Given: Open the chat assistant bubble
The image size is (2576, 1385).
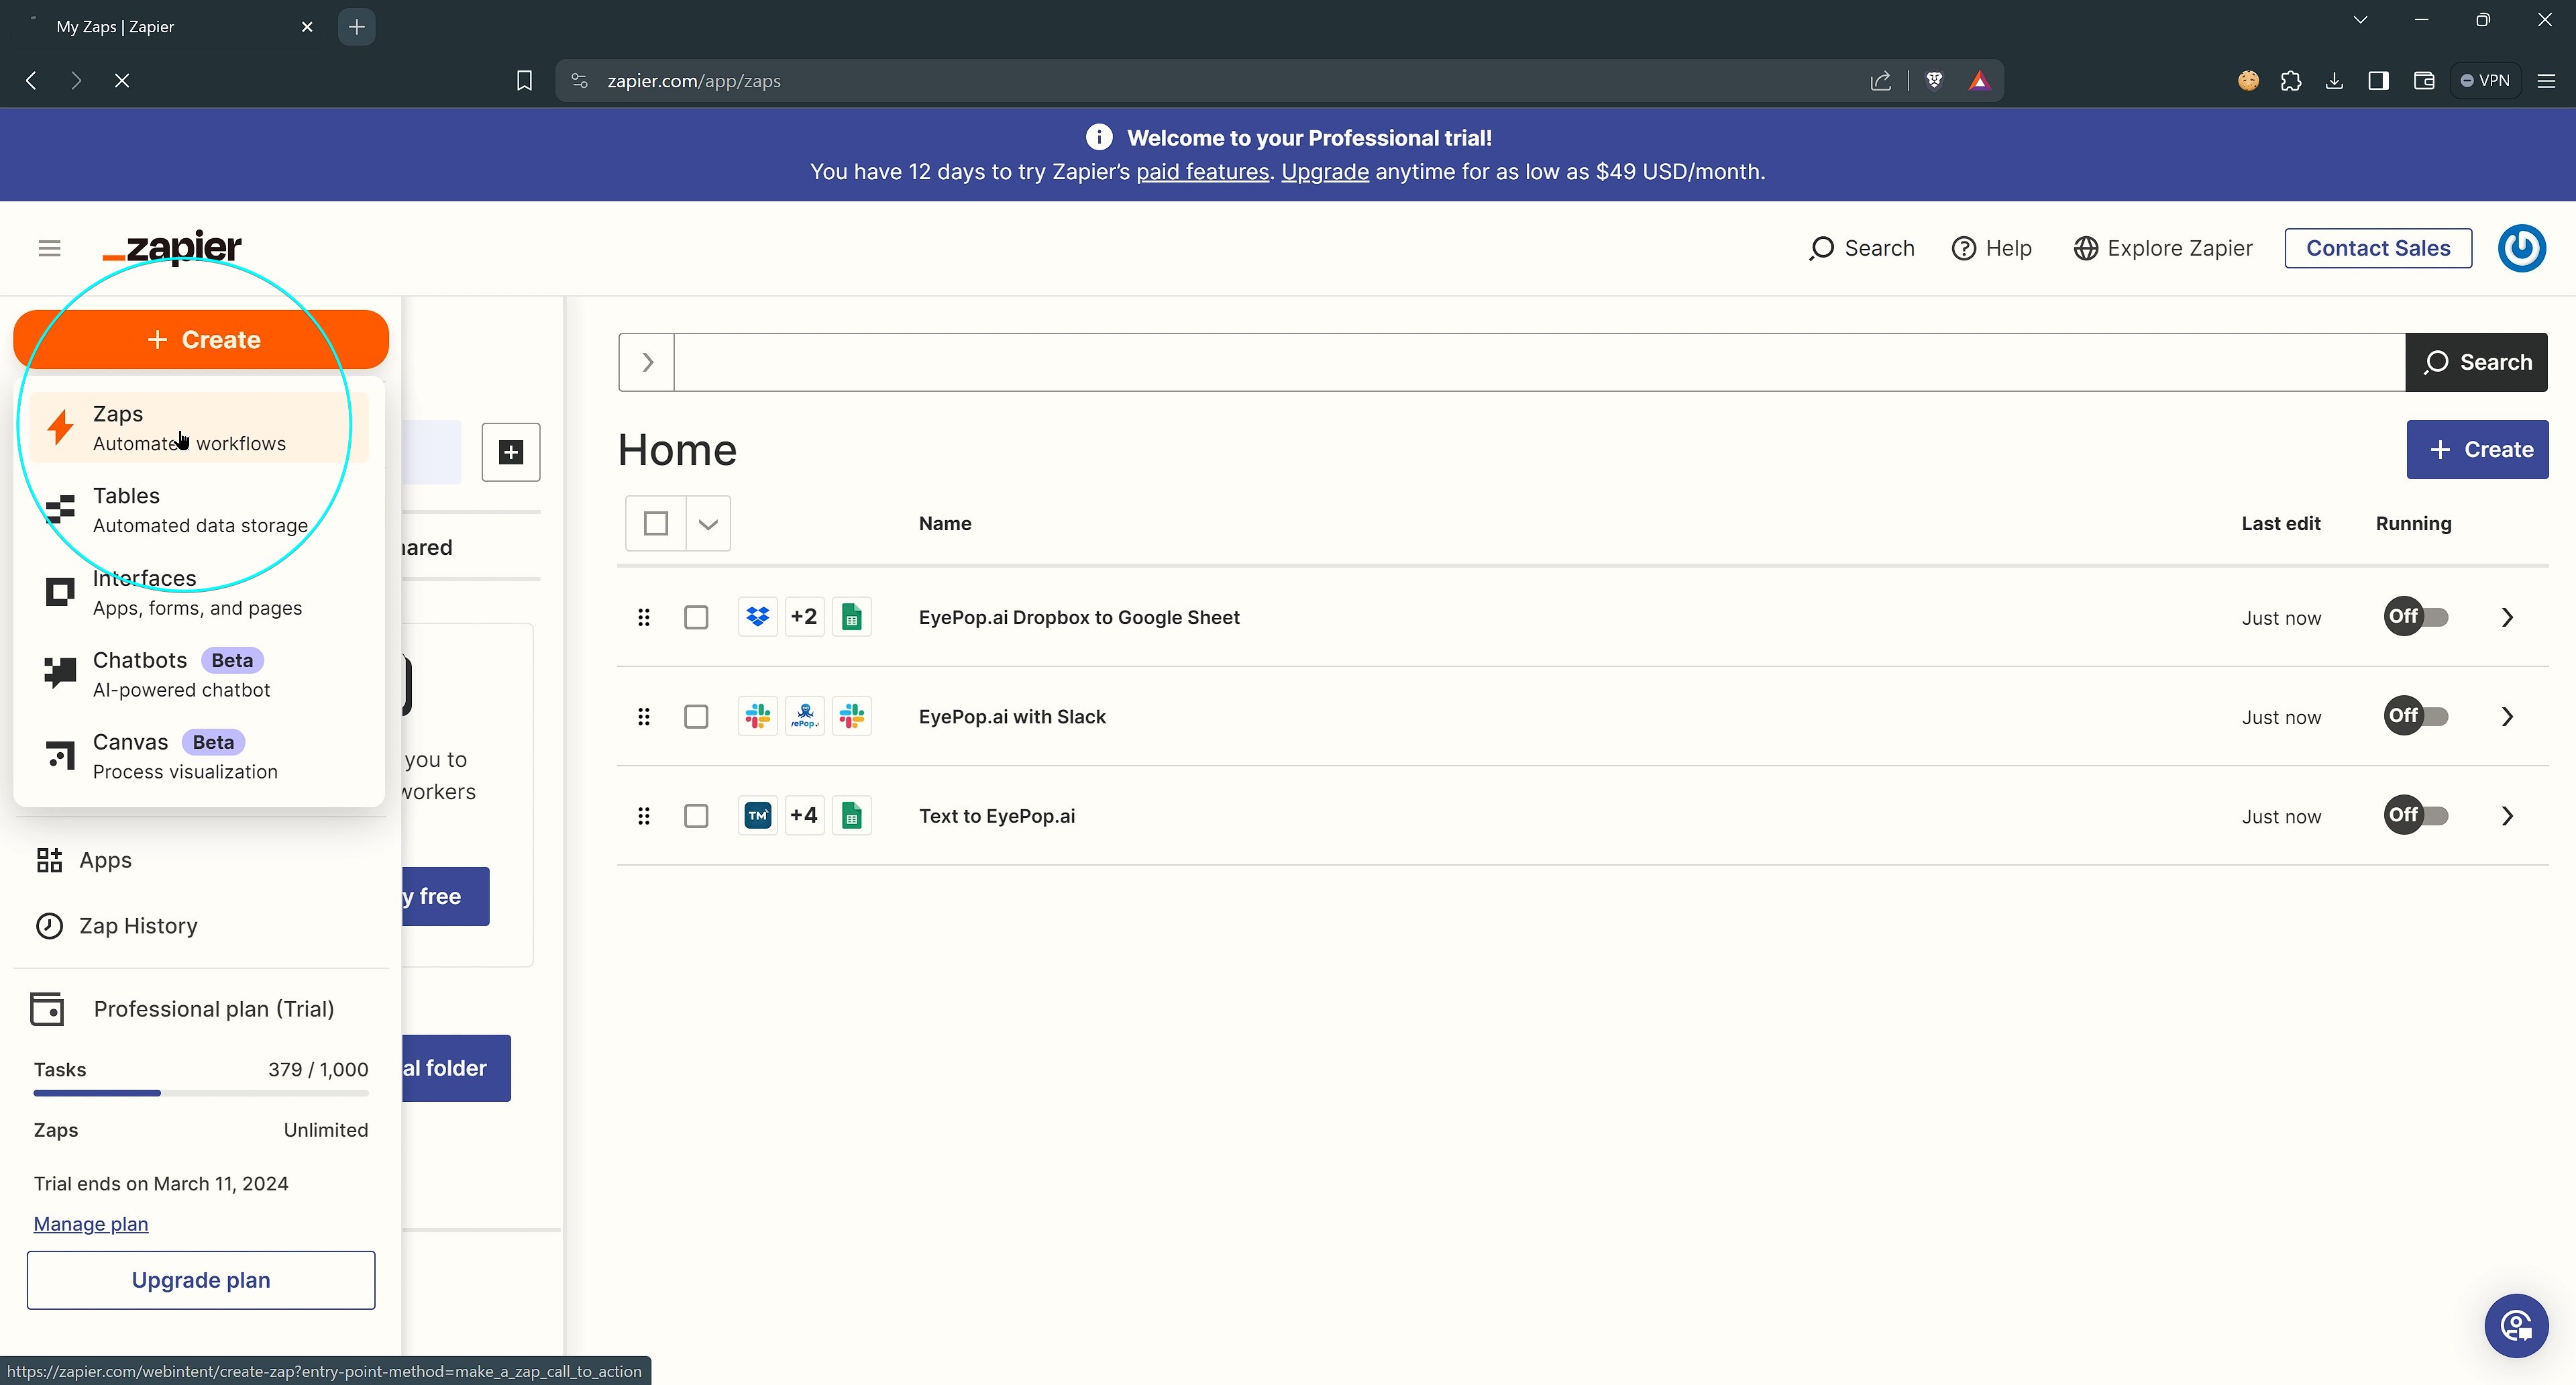Looking at the screenshot, I should 2517,1325.
